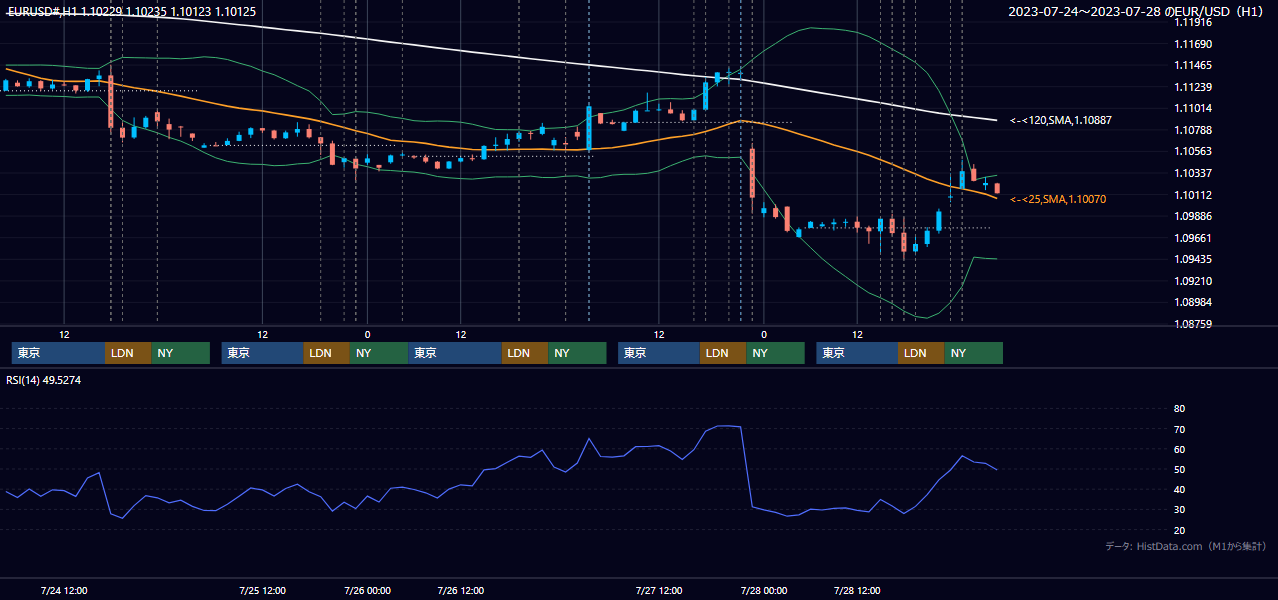
Task: Click the 1.08984 price axis label
Action: coord(1192,302)
